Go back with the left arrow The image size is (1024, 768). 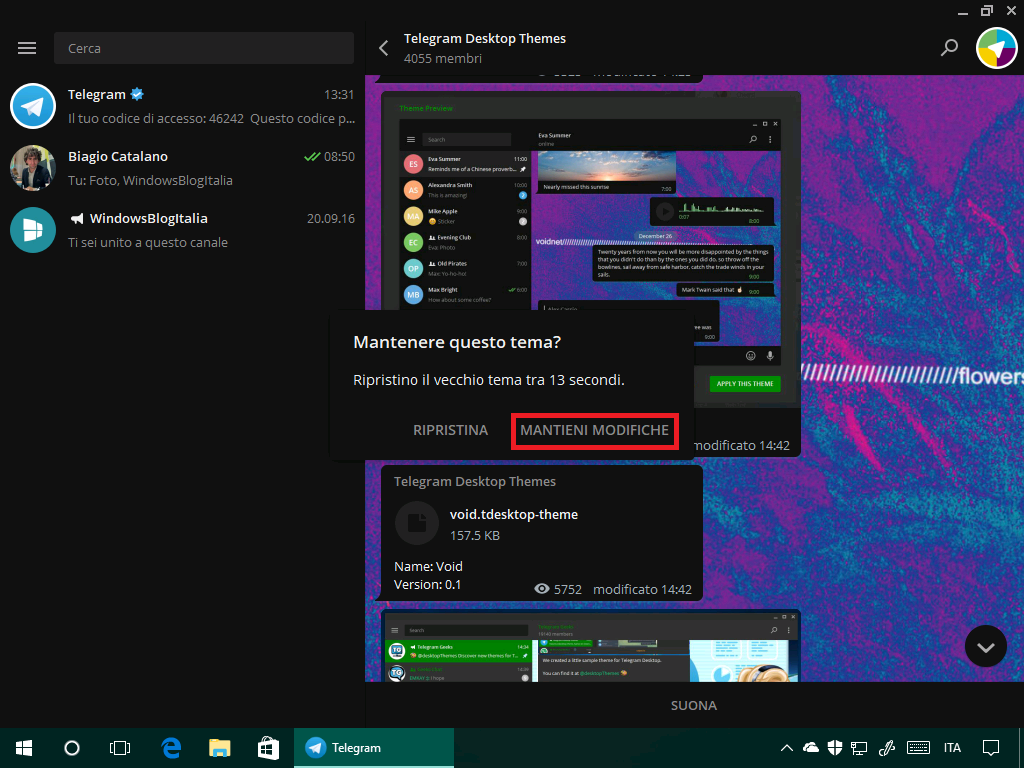(383, 48)
